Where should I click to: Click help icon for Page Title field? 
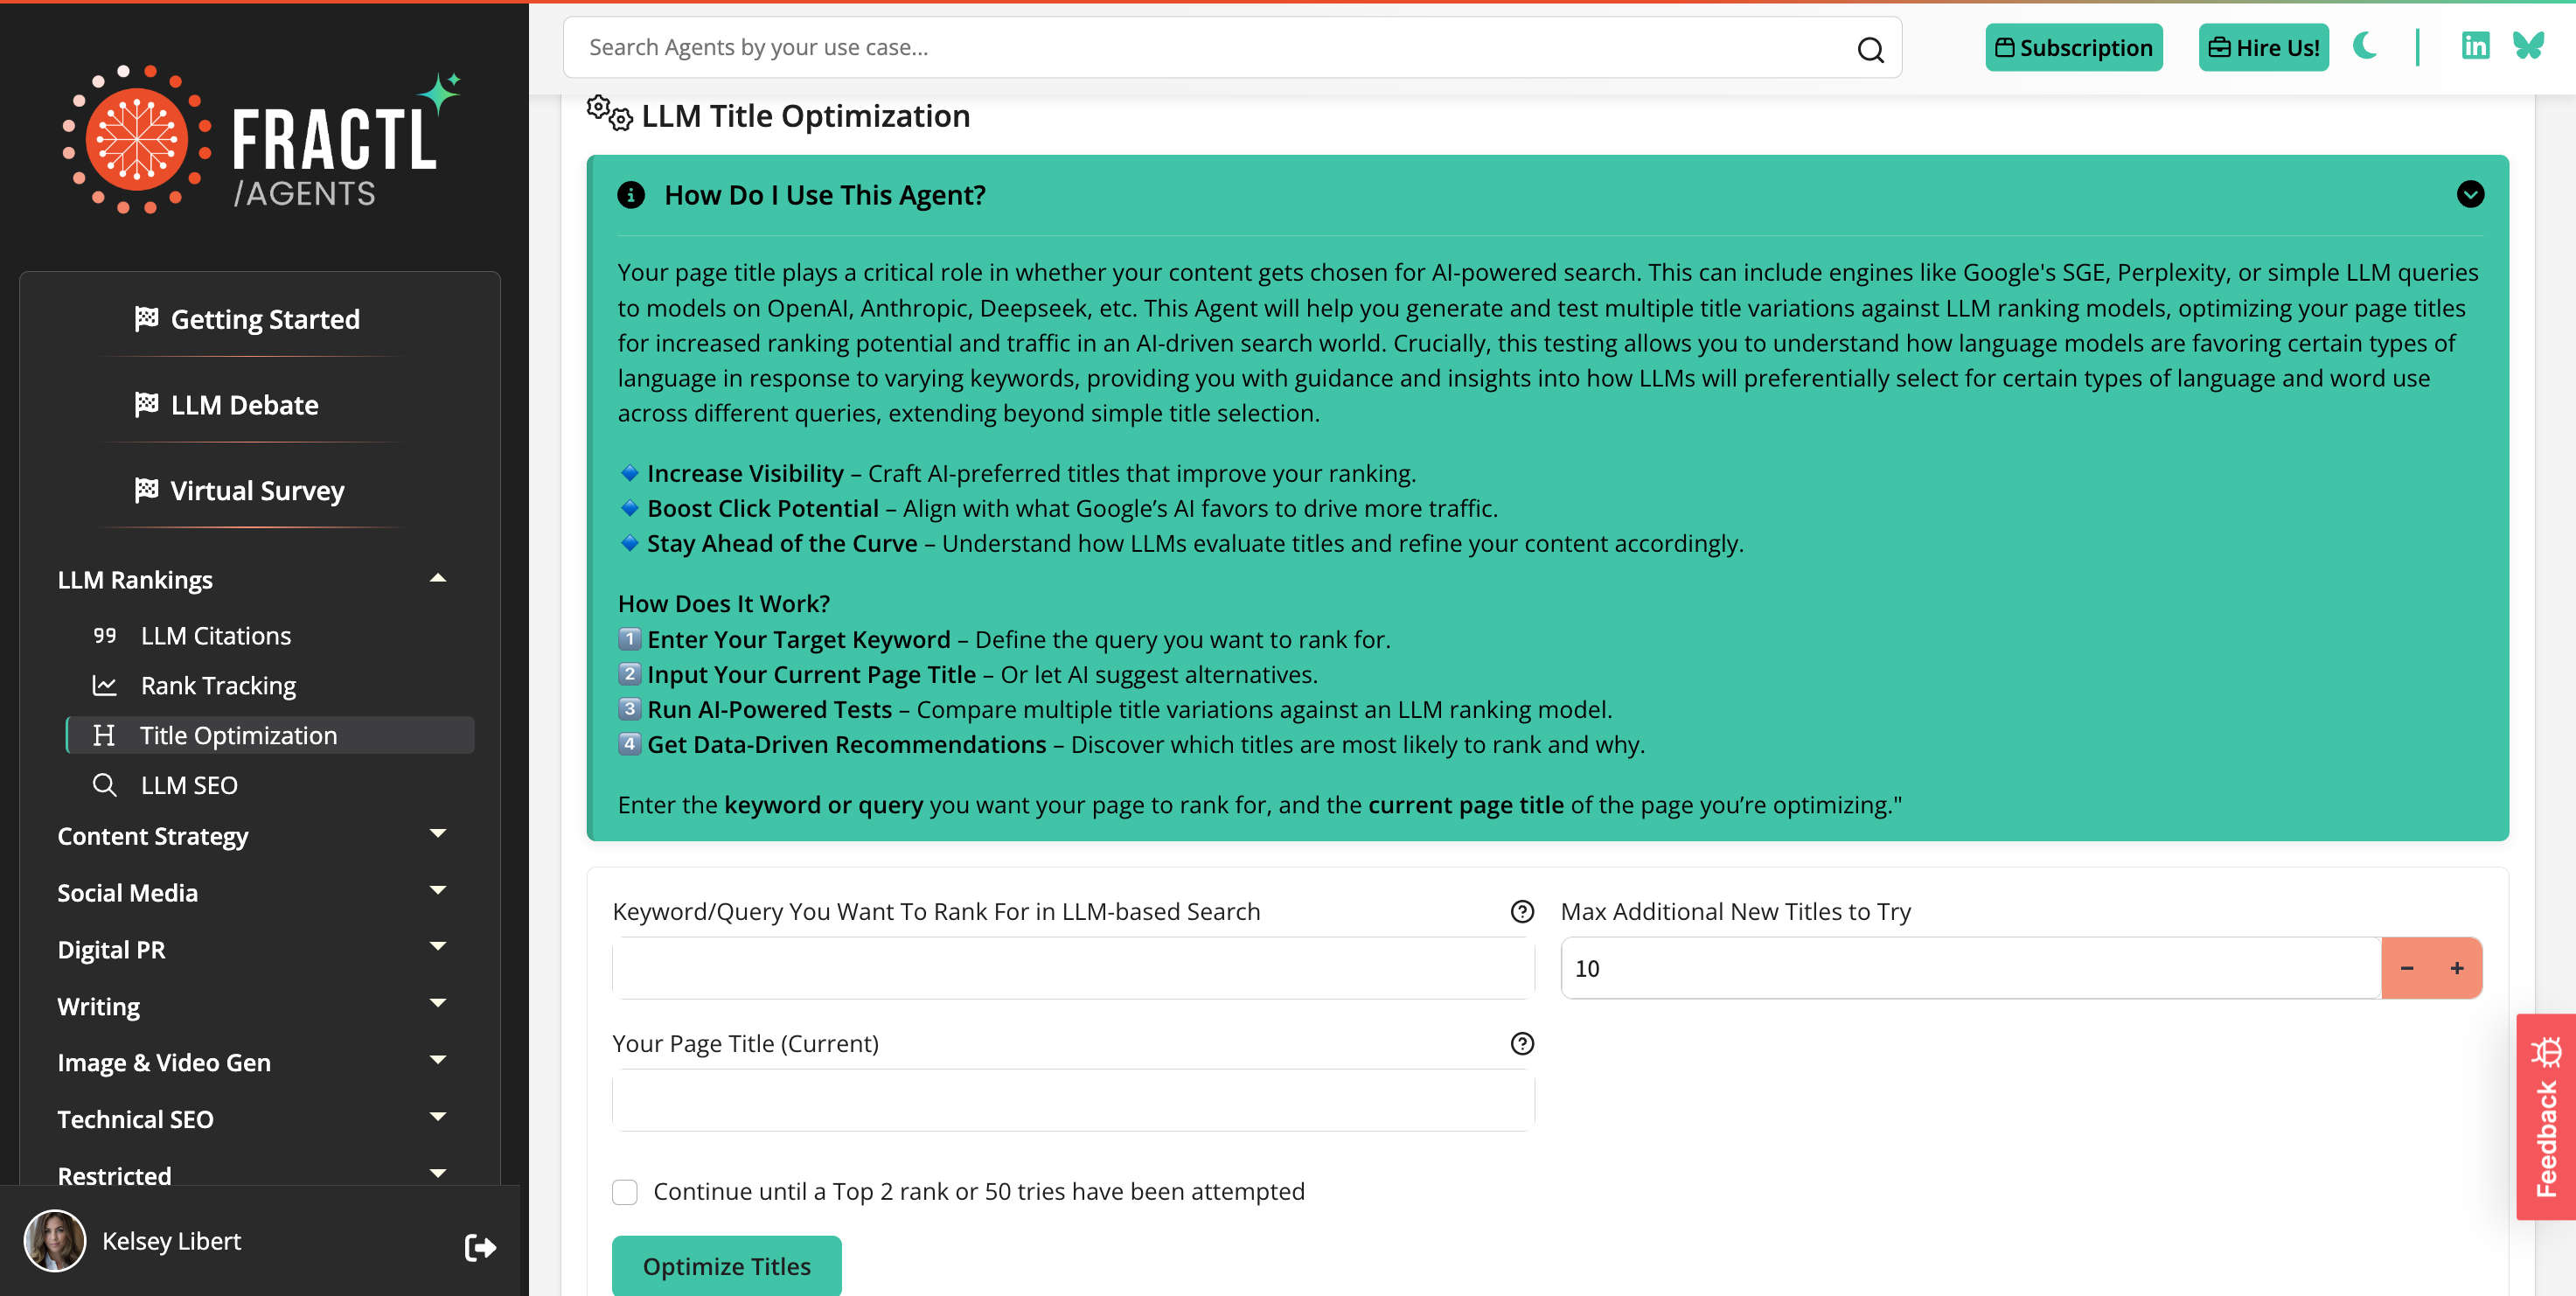tap(1521, 1043)
